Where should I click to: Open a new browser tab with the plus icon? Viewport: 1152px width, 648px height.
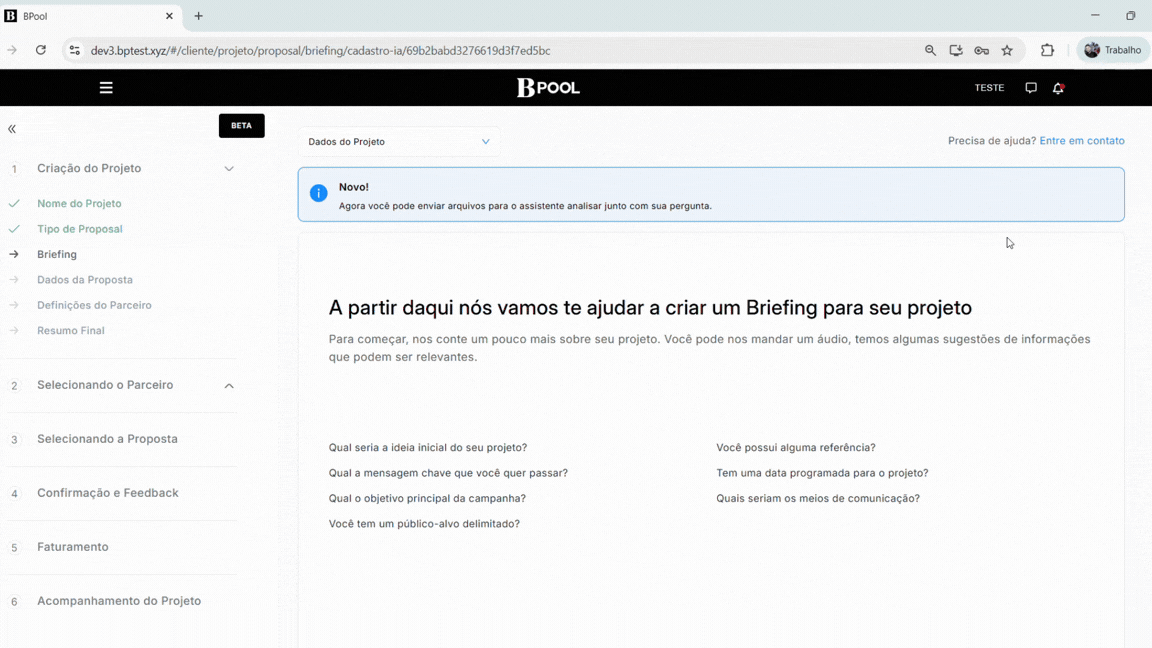pyautogui.click(x=198, y=15)
